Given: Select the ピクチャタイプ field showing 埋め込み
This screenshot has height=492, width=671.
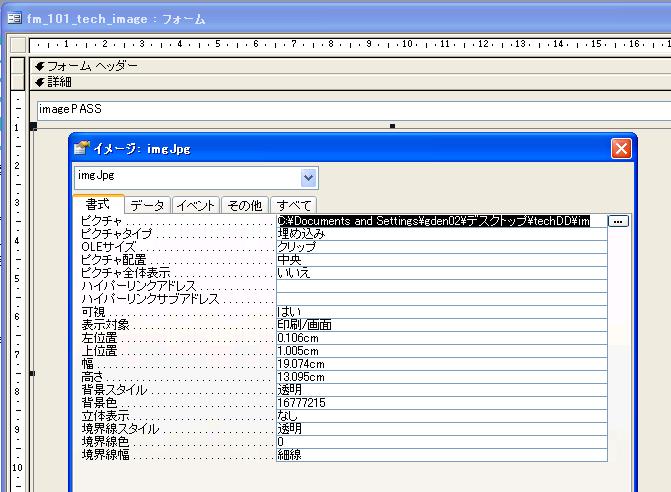Looking at the screenshot, I should coord(440,234).
